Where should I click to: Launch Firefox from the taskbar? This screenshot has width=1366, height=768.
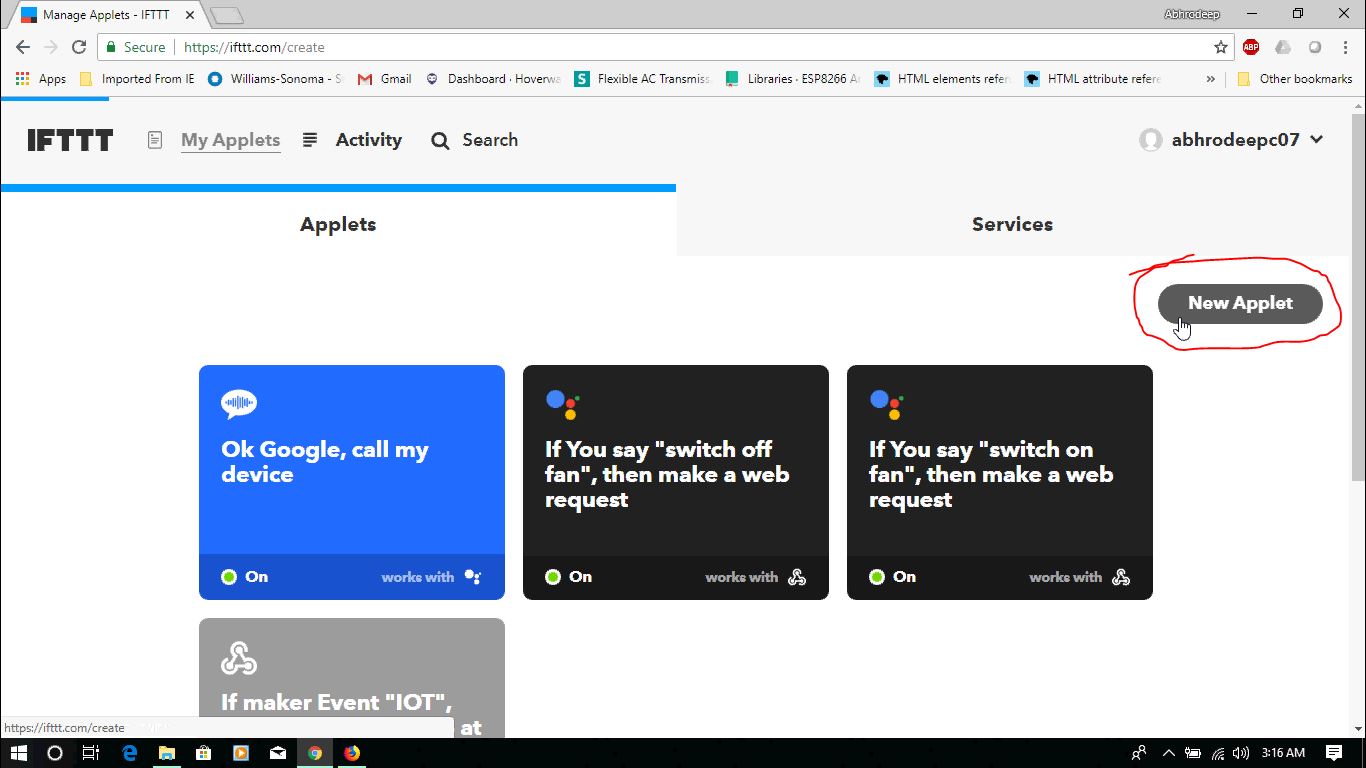pos(352,753)
